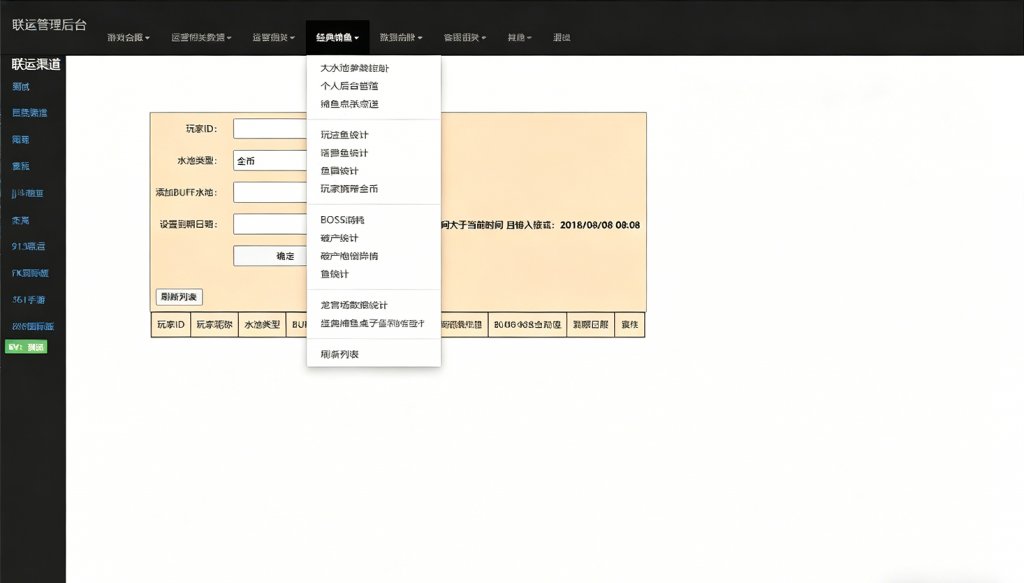The width and height of the screenshot is (1024, 583).
Task: Open the 水池类型 combo box showing 全币
Action: 270,160
